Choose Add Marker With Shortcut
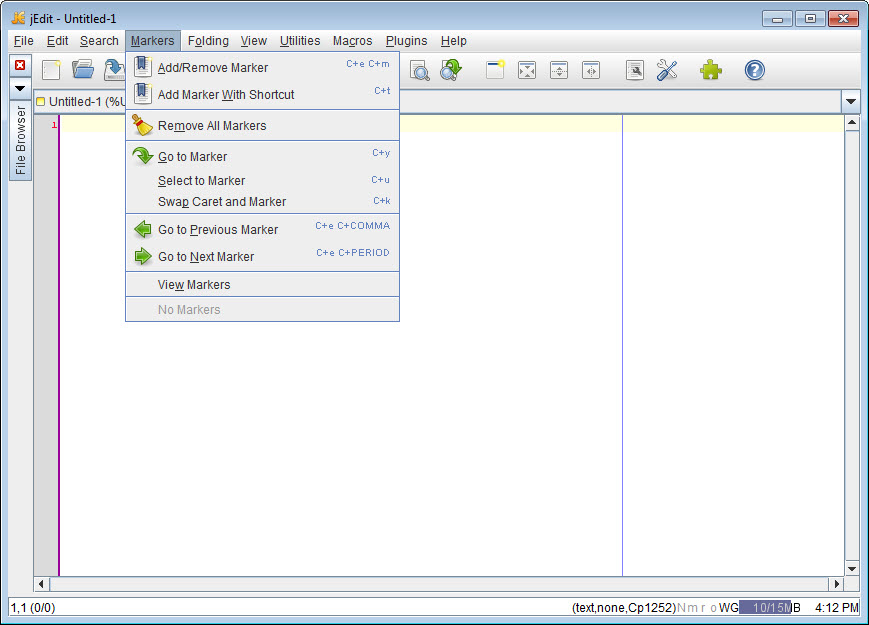This screenshot has height=625, width=869. point(263,95)
